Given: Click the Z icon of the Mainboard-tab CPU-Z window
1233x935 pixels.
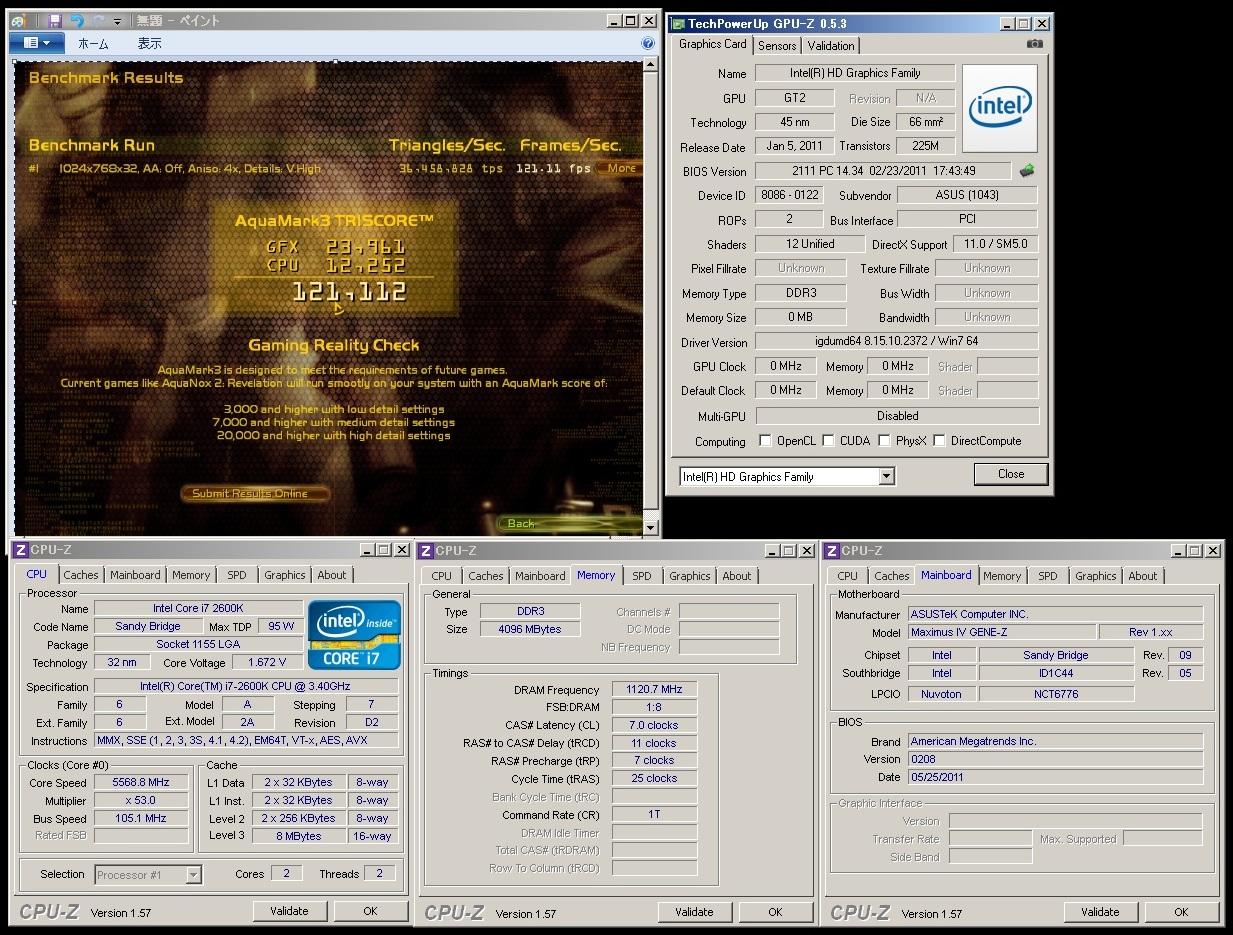Looking at the screenshot, I should point(831,551).
